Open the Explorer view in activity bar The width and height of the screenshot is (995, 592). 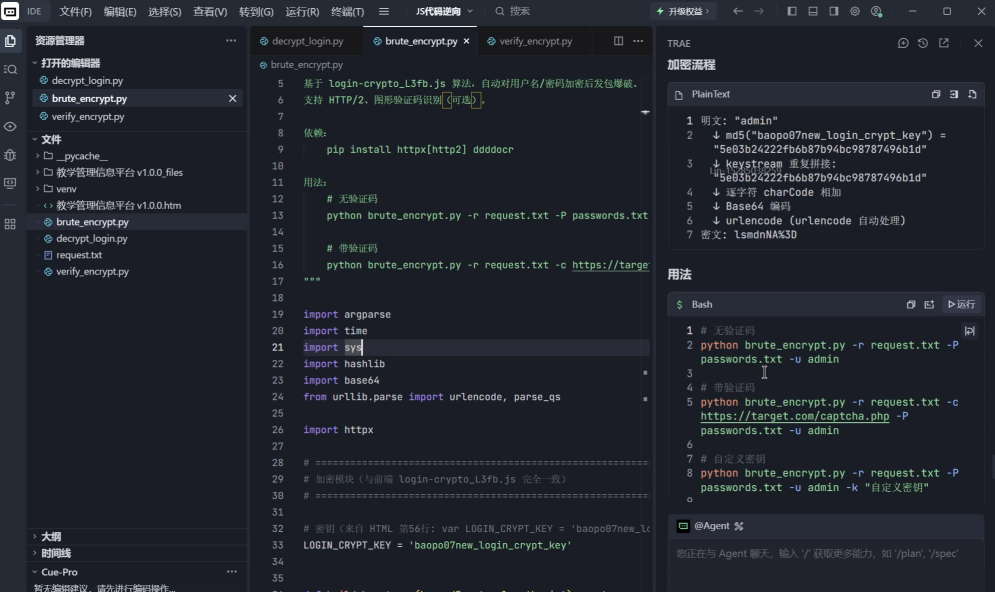(10, 41)
